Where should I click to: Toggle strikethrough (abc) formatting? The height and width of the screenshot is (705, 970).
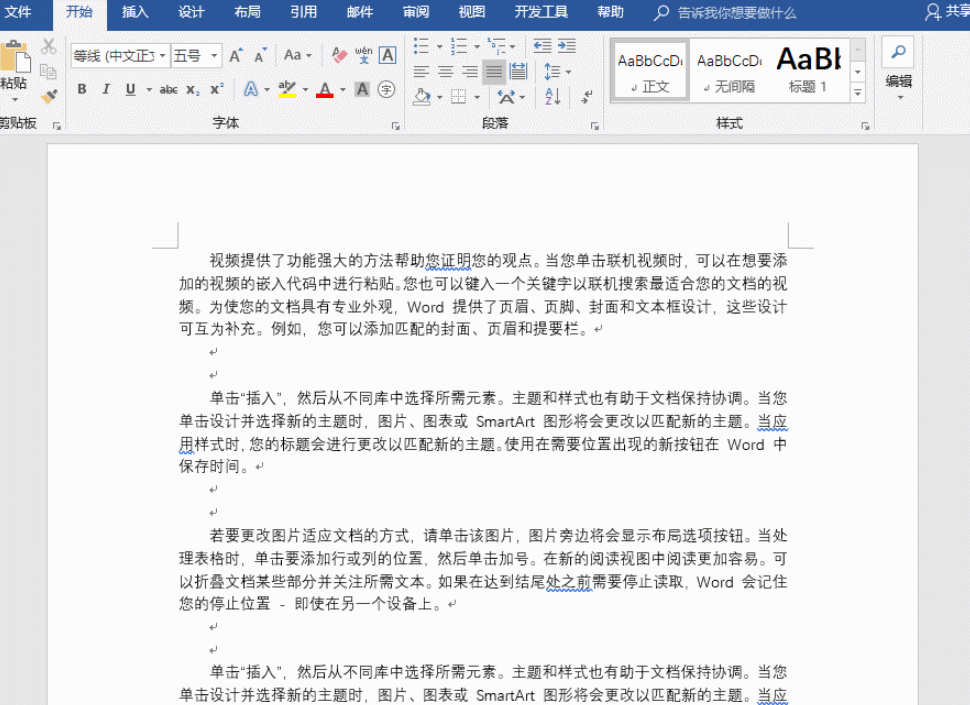[168, 90]
